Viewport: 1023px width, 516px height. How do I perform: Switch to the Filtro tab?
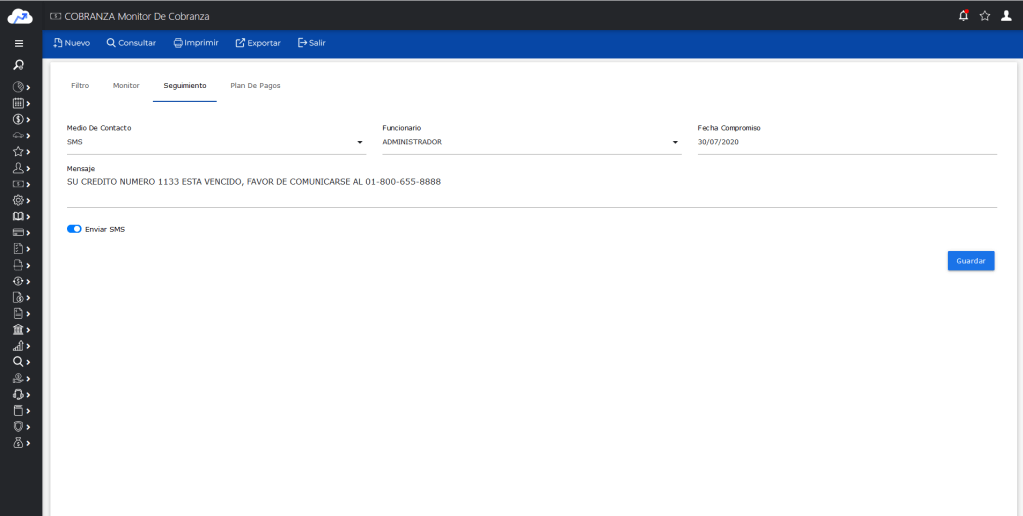(x=80, y=86)
